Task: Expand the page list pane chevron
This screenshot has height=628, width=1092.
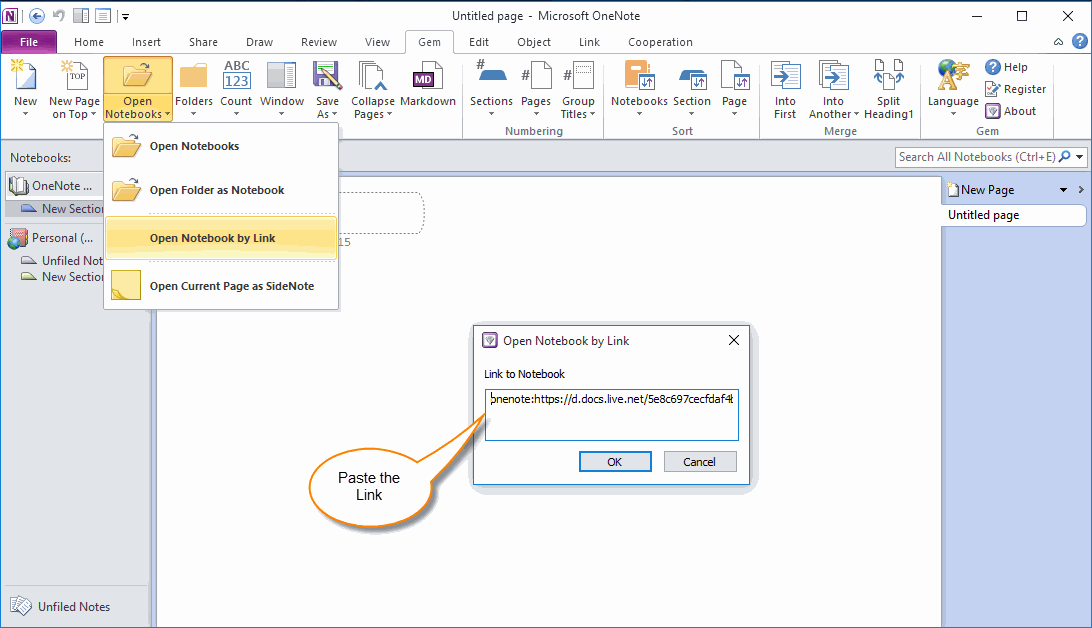Action: [1081, 189]
